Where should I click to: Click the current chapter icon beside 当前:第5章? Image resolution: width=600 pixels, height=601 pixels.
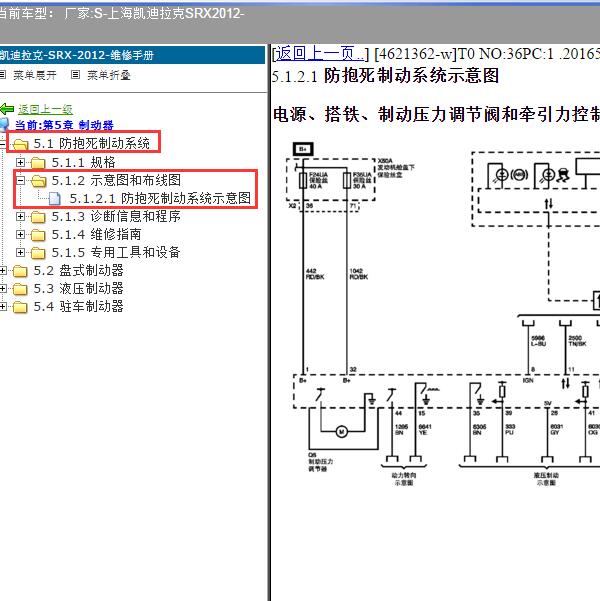(x=4, y=124)
